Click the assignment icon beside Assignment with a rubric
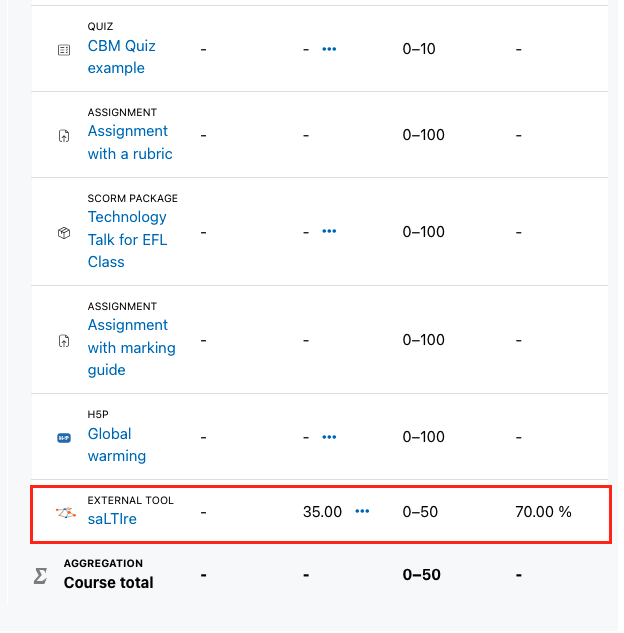624x633 pixels. click(64, 136)
